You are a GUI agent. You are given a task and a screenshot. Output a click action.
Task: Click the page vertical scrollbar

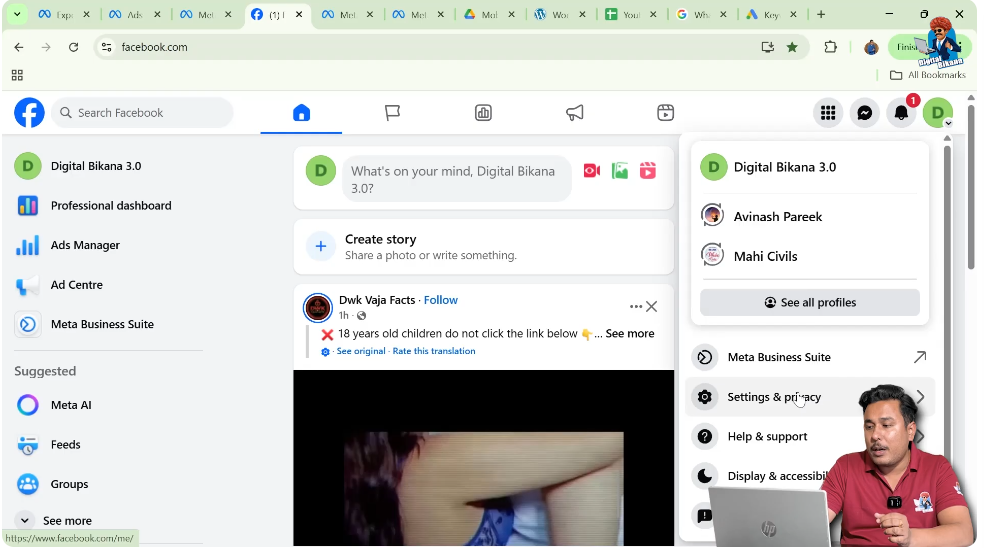pos(971,188)
